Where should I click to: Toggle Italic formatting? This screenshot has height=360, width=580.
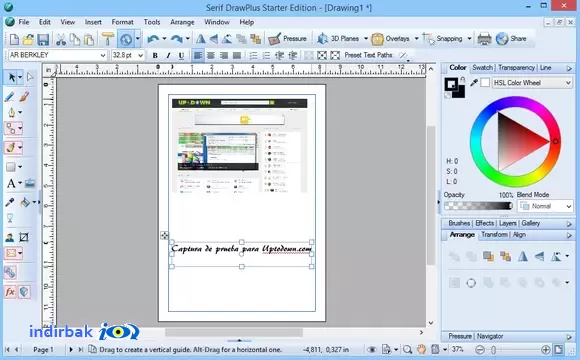168,55
